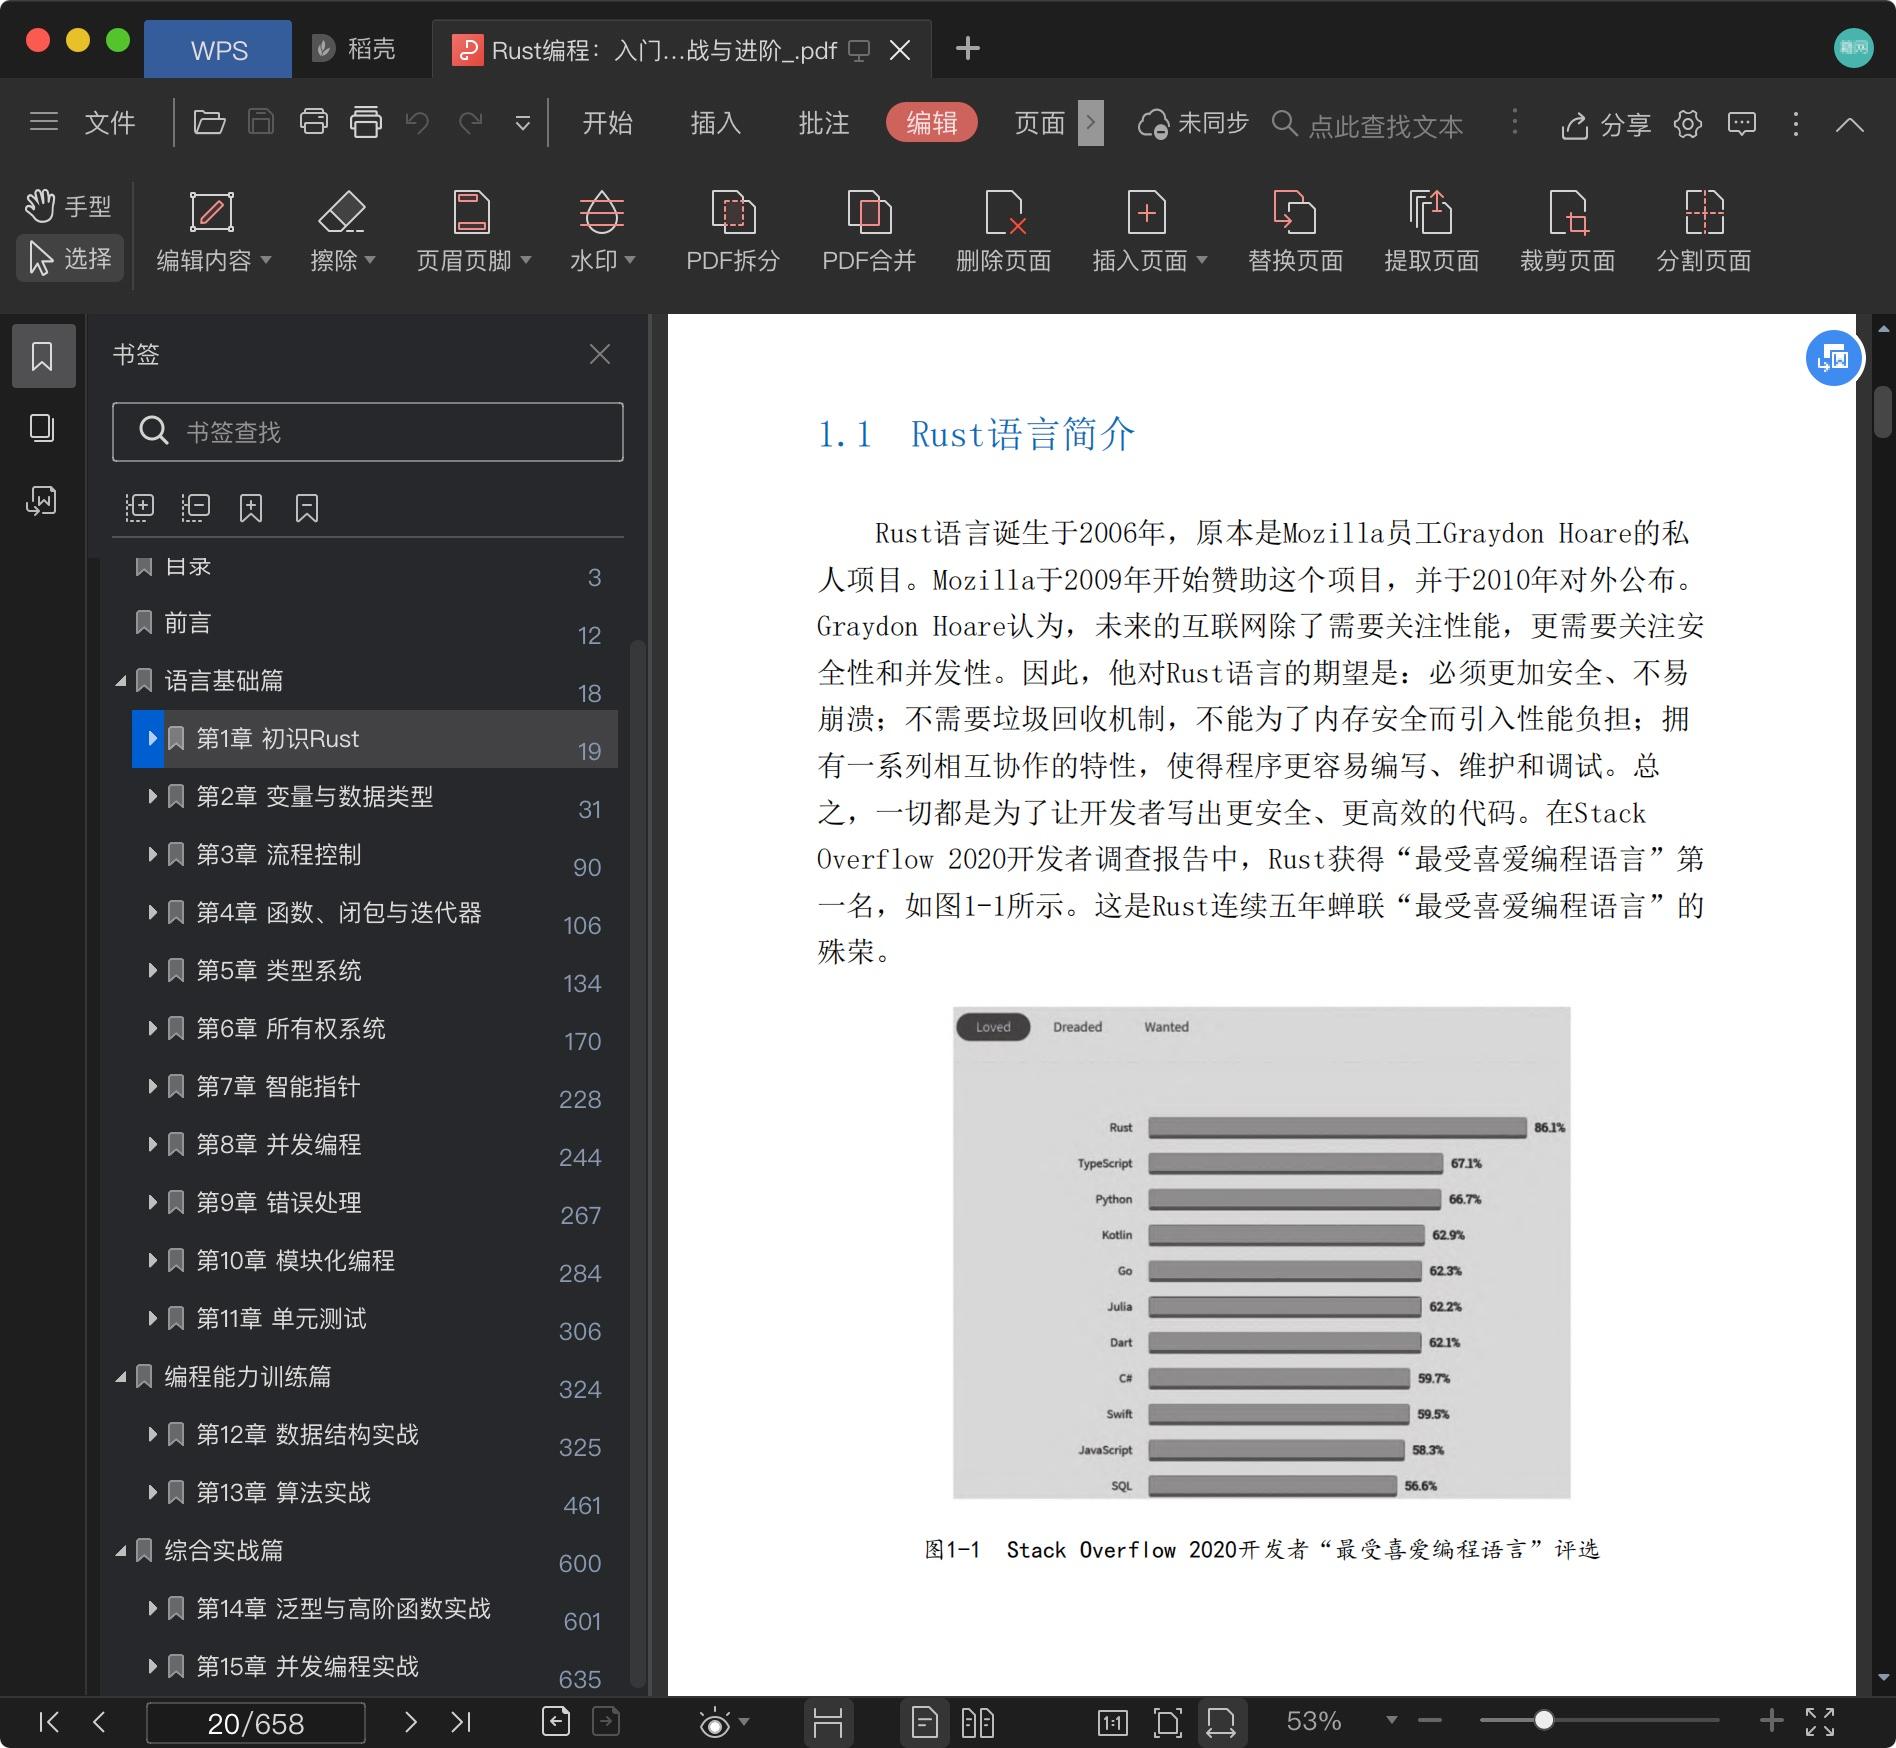Set actual size 1:1 zoom
The height and width of the screenshot is (1748, 1896).
(x=1112, y=1722)
